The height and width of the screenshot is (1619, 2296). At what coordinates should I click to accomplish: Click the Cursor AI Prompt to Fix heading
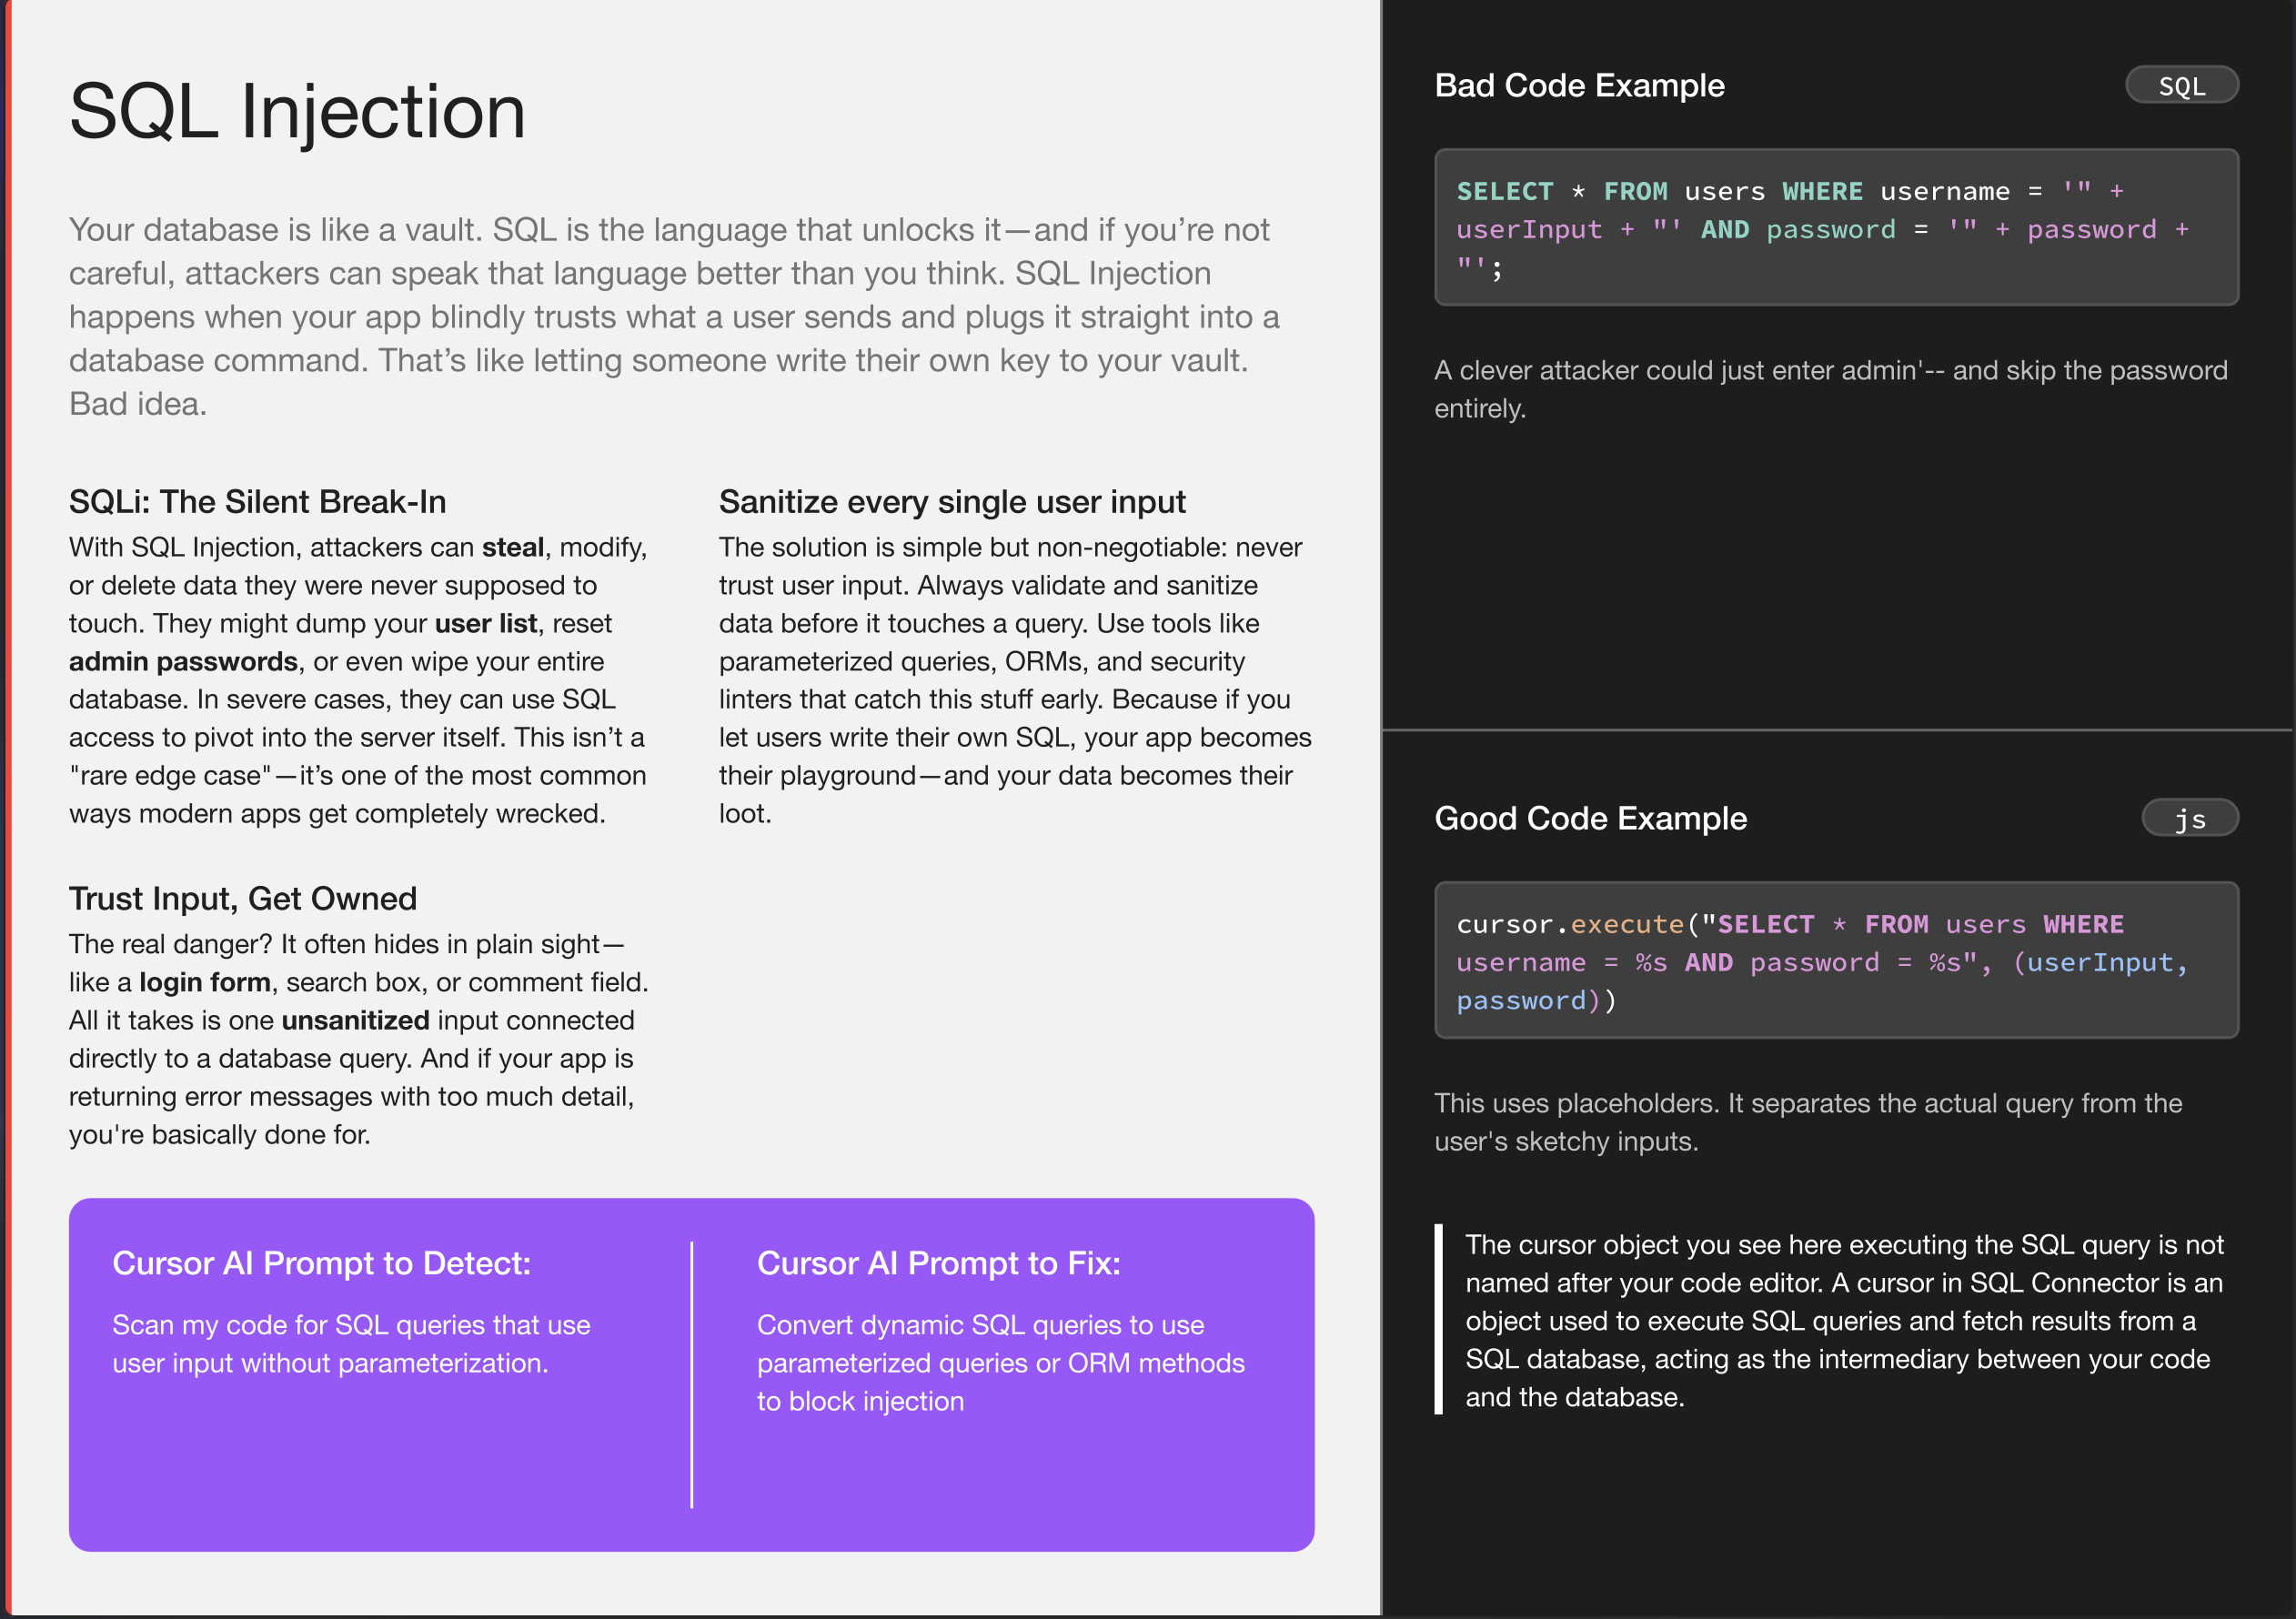938,1263
